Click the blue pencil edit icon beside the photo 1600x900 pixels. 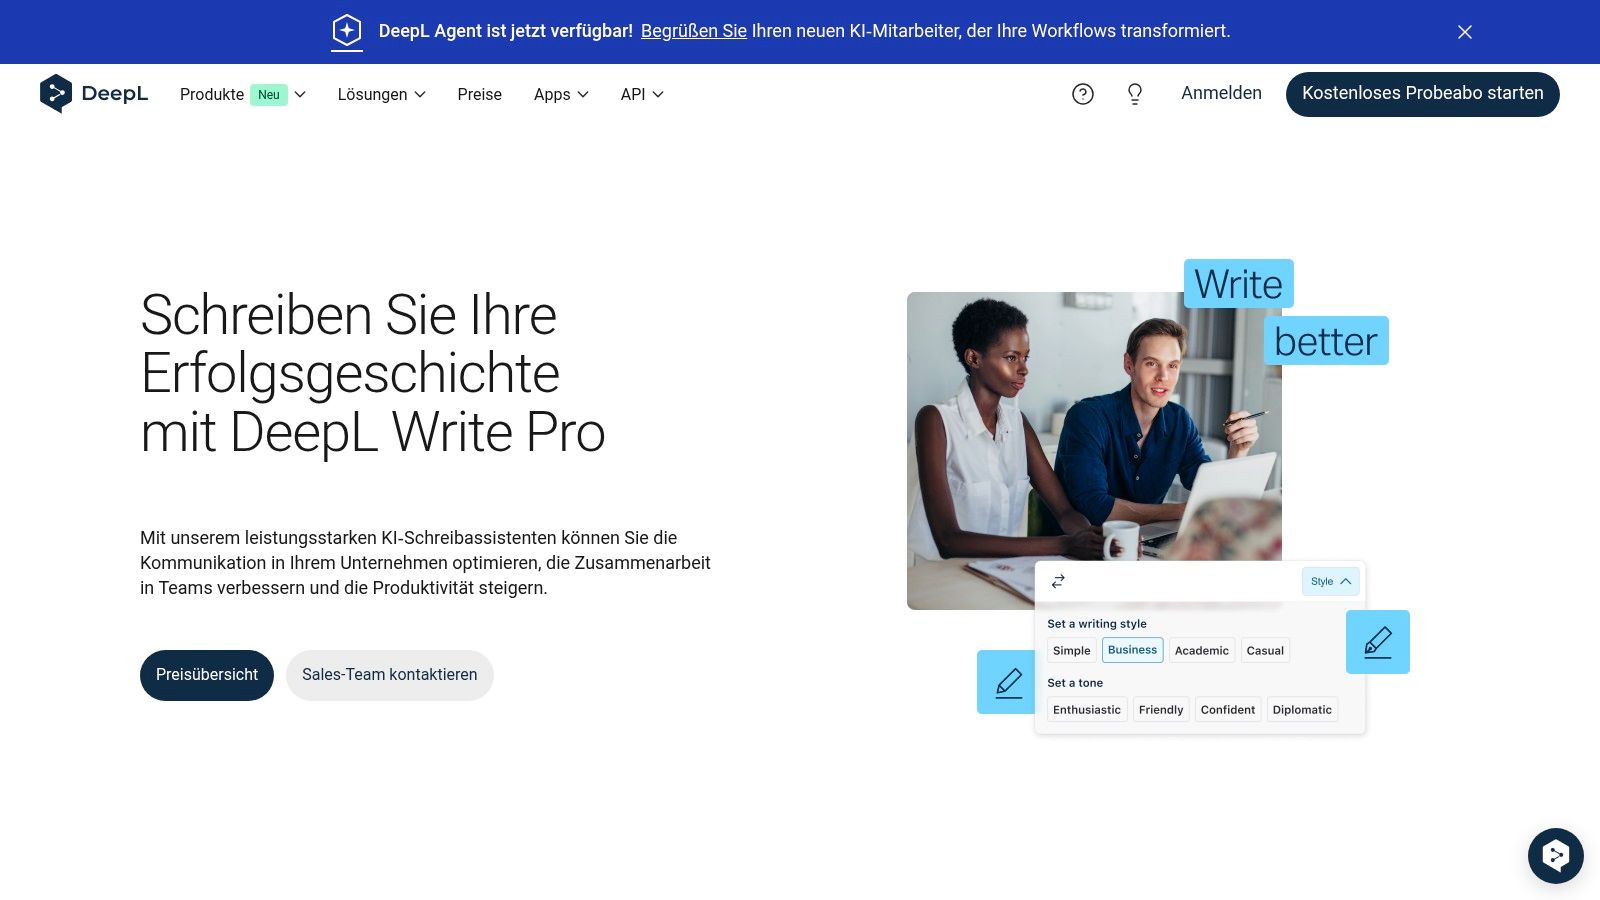1378,642
